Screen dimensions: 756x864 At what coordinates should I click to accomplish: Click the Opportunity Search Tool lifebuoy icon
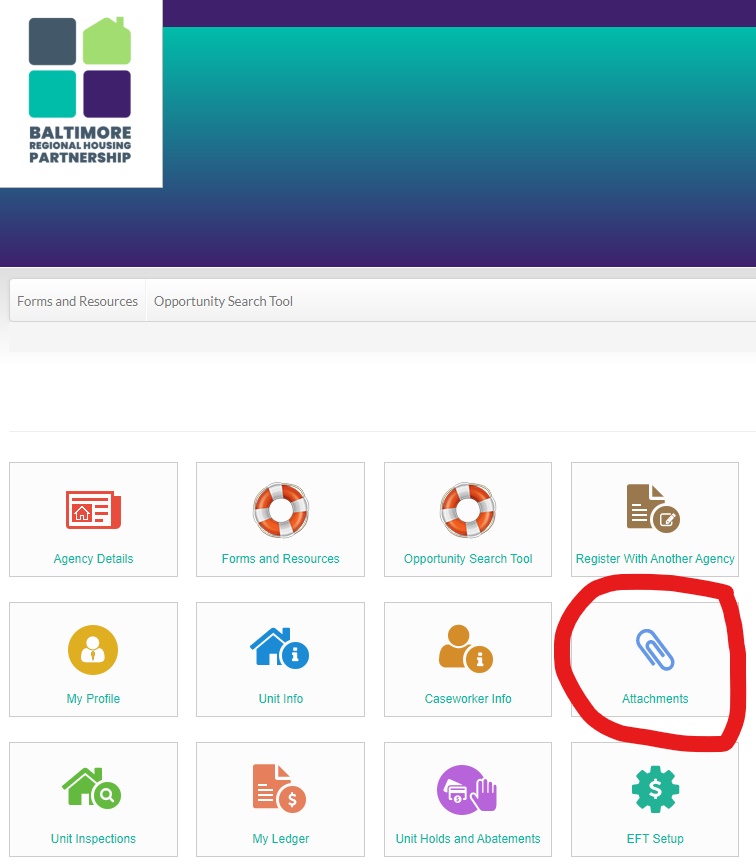point(468,509)
